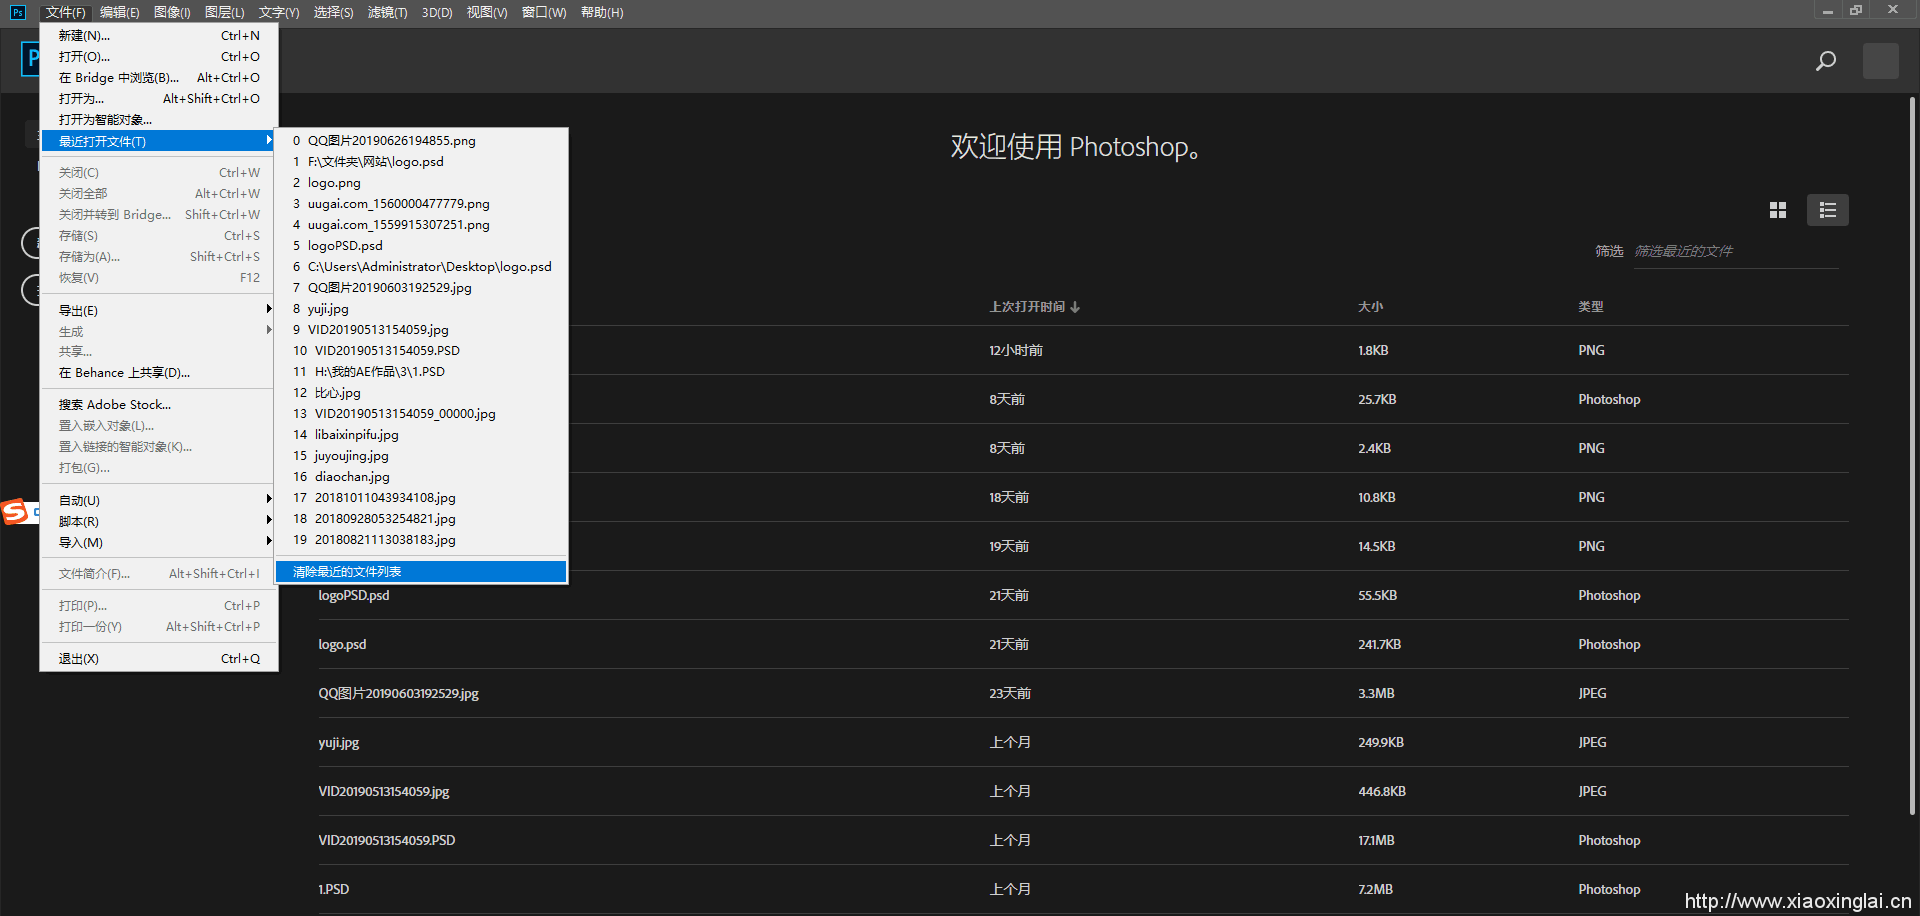1920x916 pixels.
Task: Open recent file 5 logoPSD.psd
Action: [421, 246]
